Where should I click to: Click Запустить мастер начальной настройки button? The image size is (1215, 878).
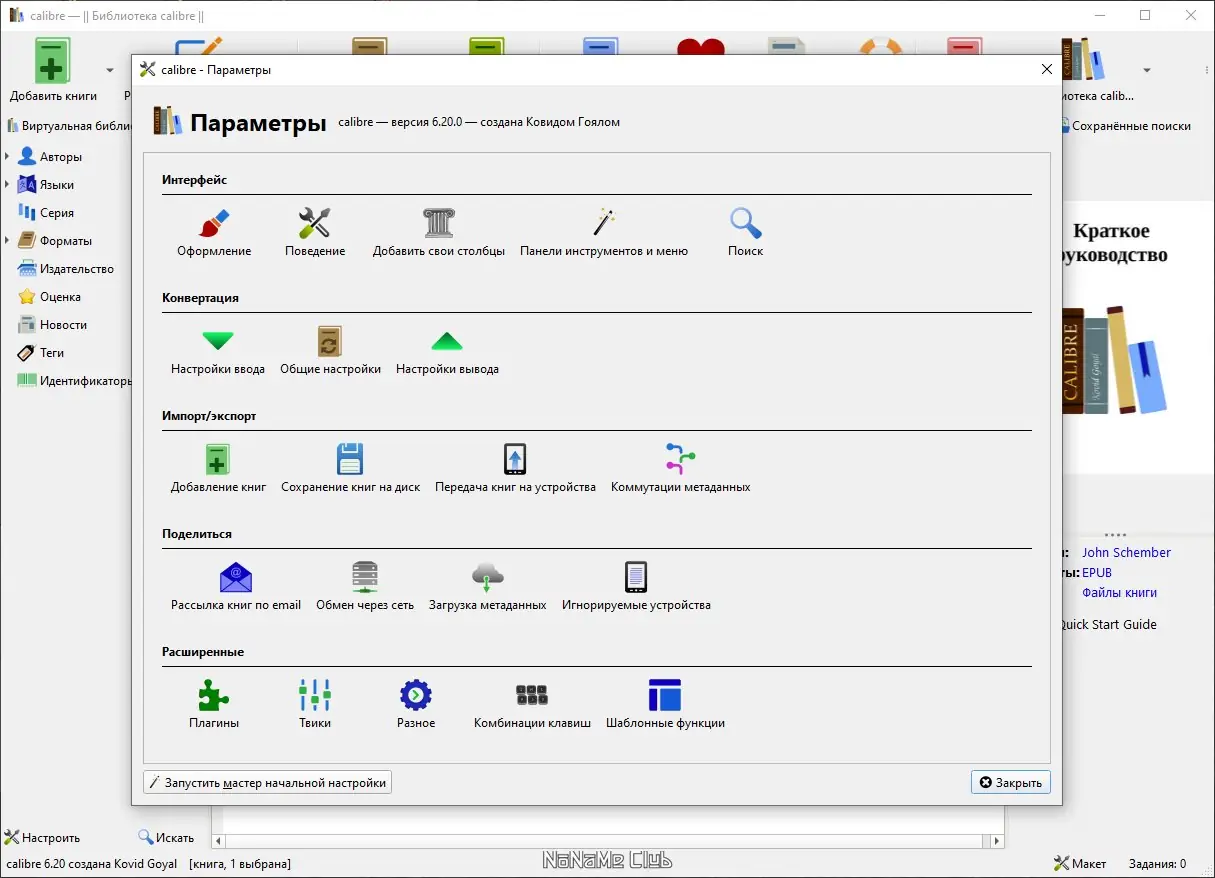click(x=267, y=782)
